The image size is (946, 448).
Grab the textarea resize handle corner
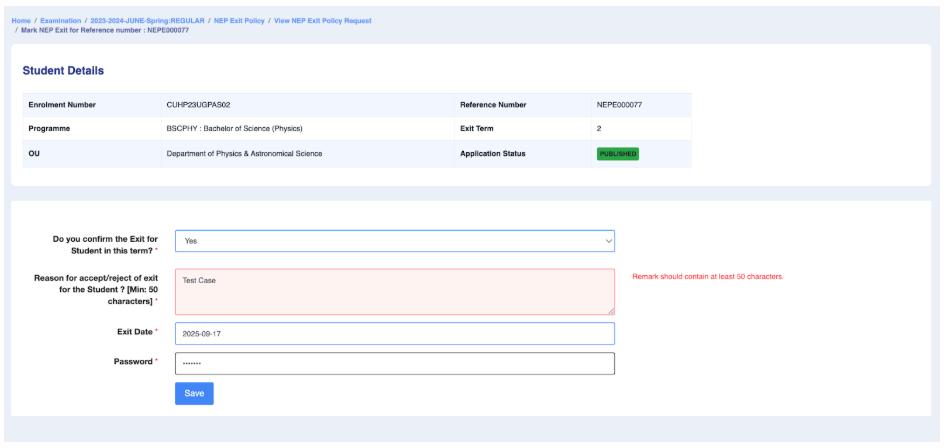coord(611,311)
